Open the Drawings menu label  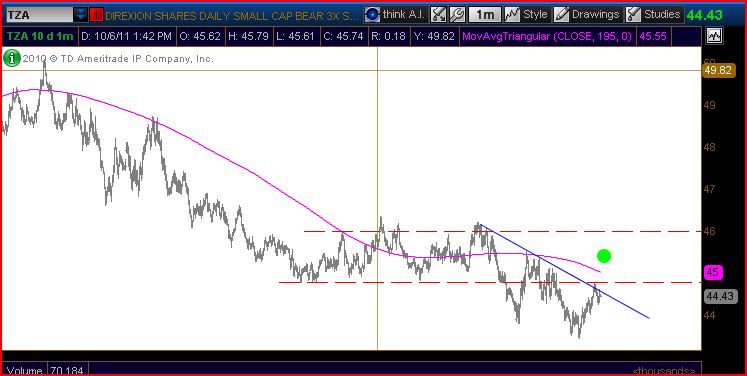click(596, 15)
